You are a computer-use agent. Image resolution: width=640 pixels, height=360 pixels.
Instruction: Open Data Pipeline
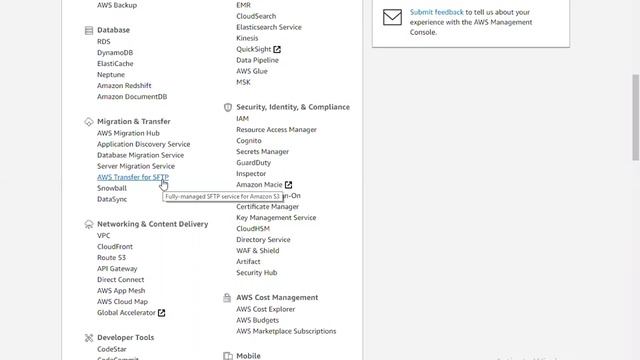tap(257, 60)
